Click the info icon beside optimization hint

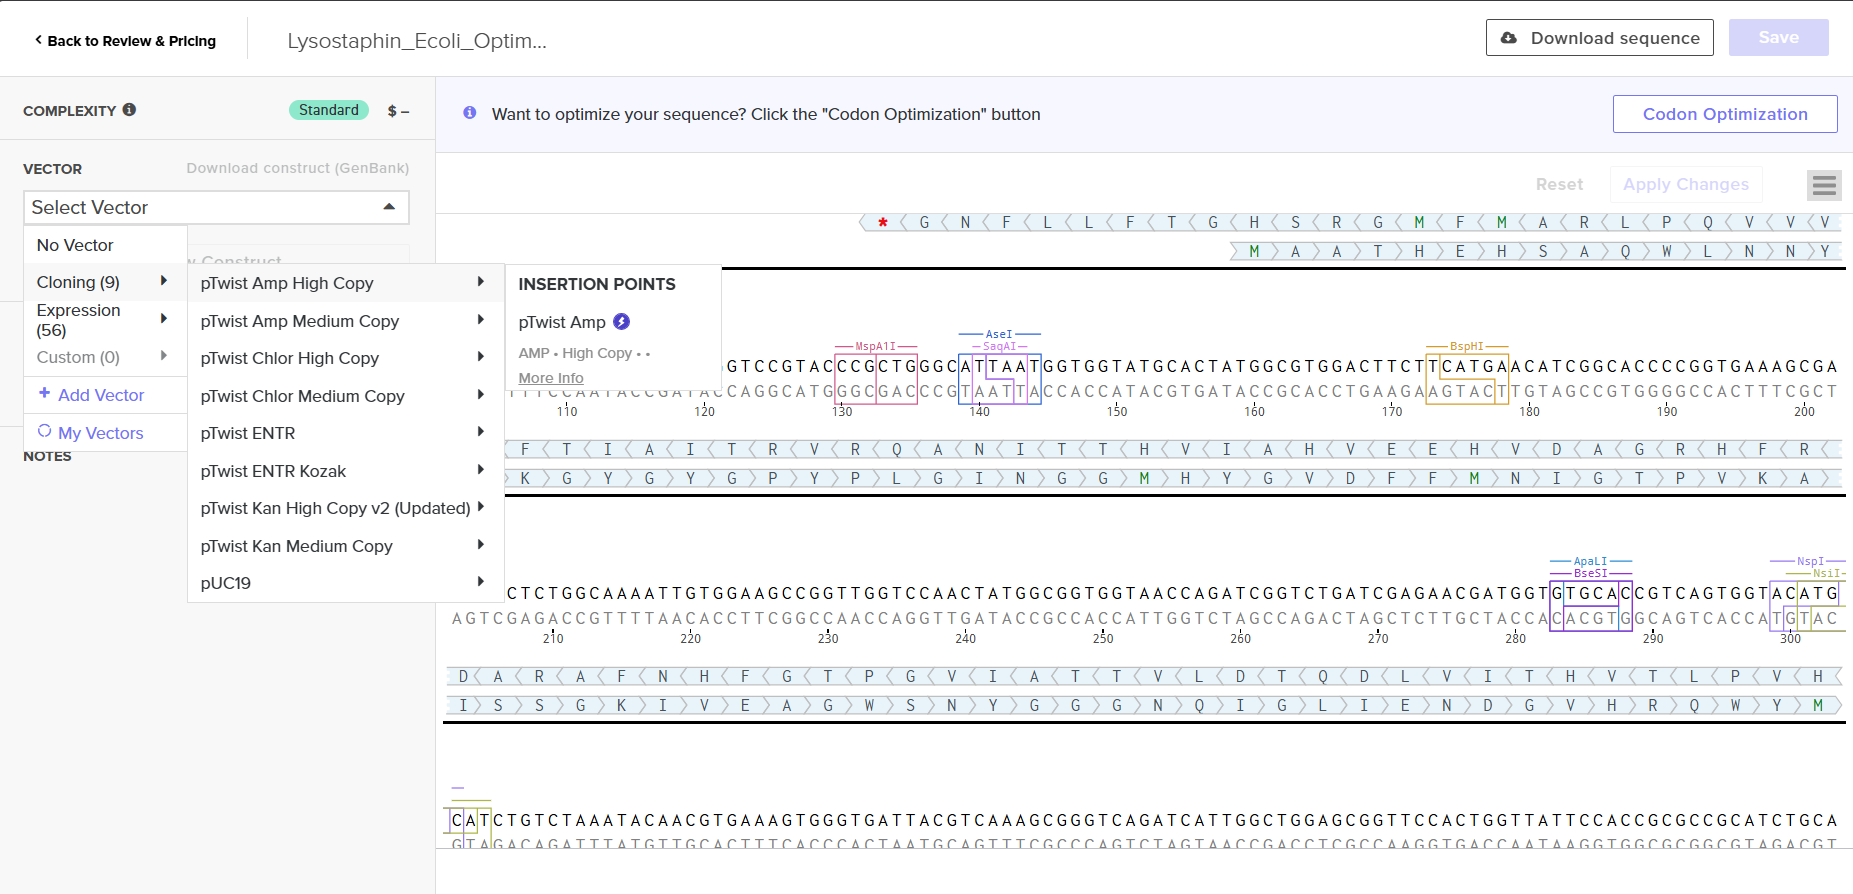pyautogui.click(x=470, y=114)
